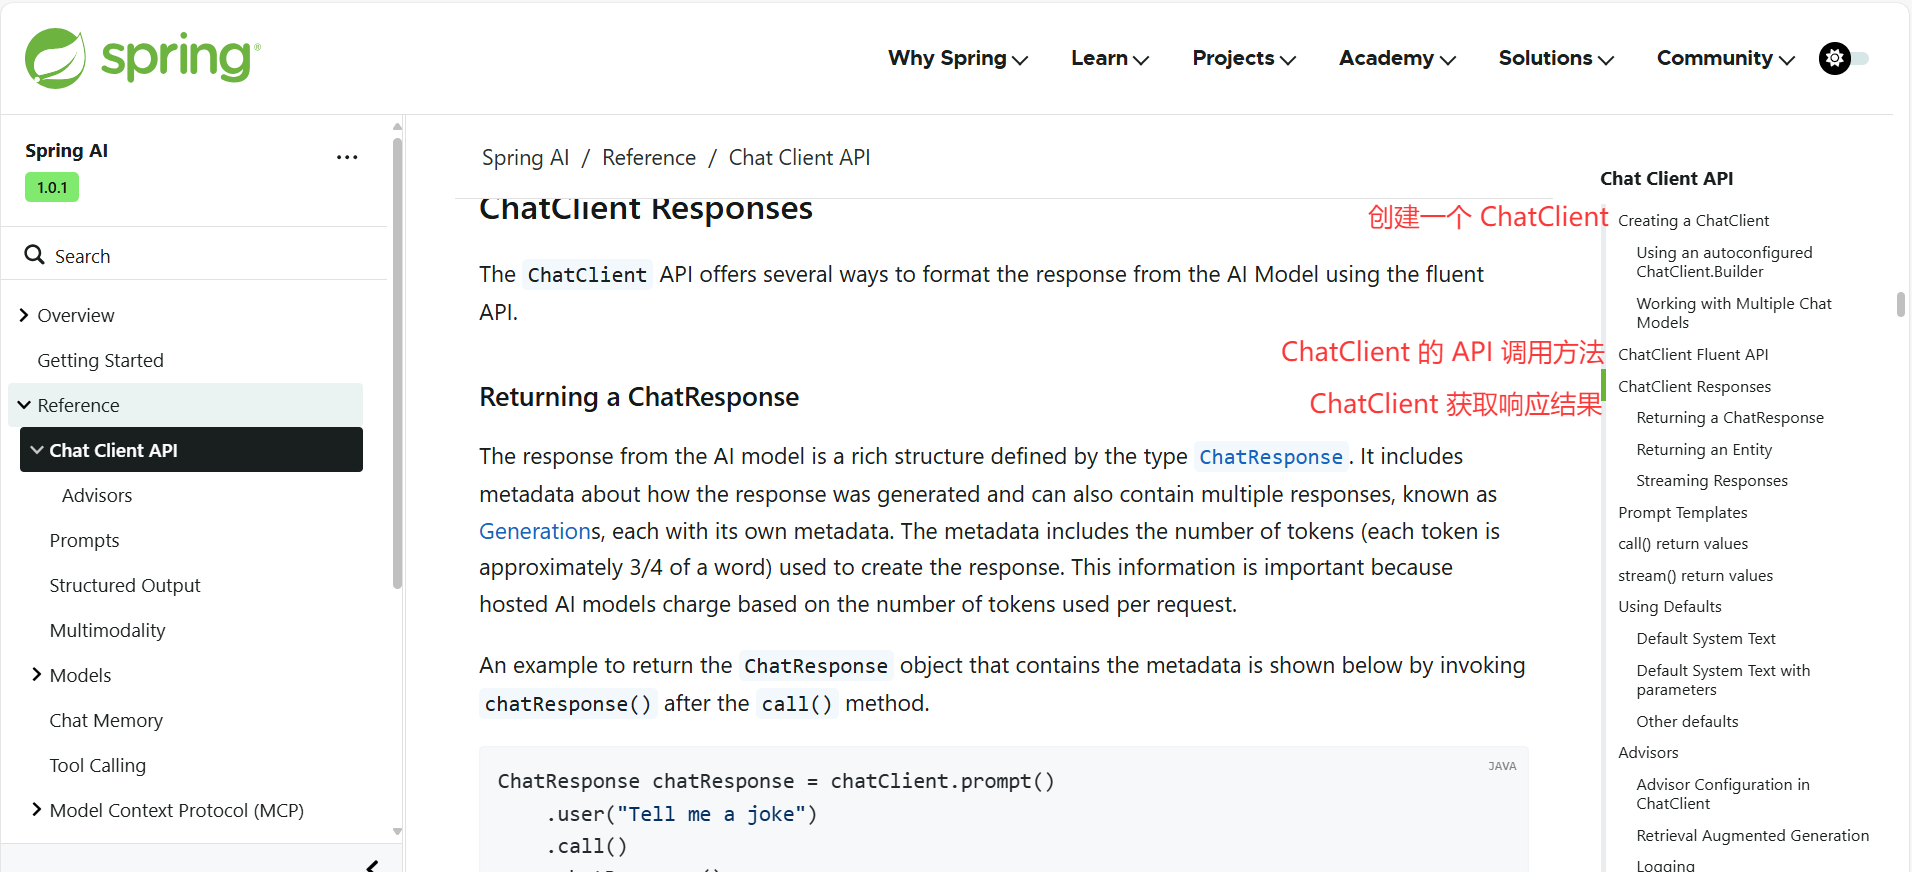Expand the Models section chevron
This screenshot has height=872, width=1912.
tap(37, 675)
